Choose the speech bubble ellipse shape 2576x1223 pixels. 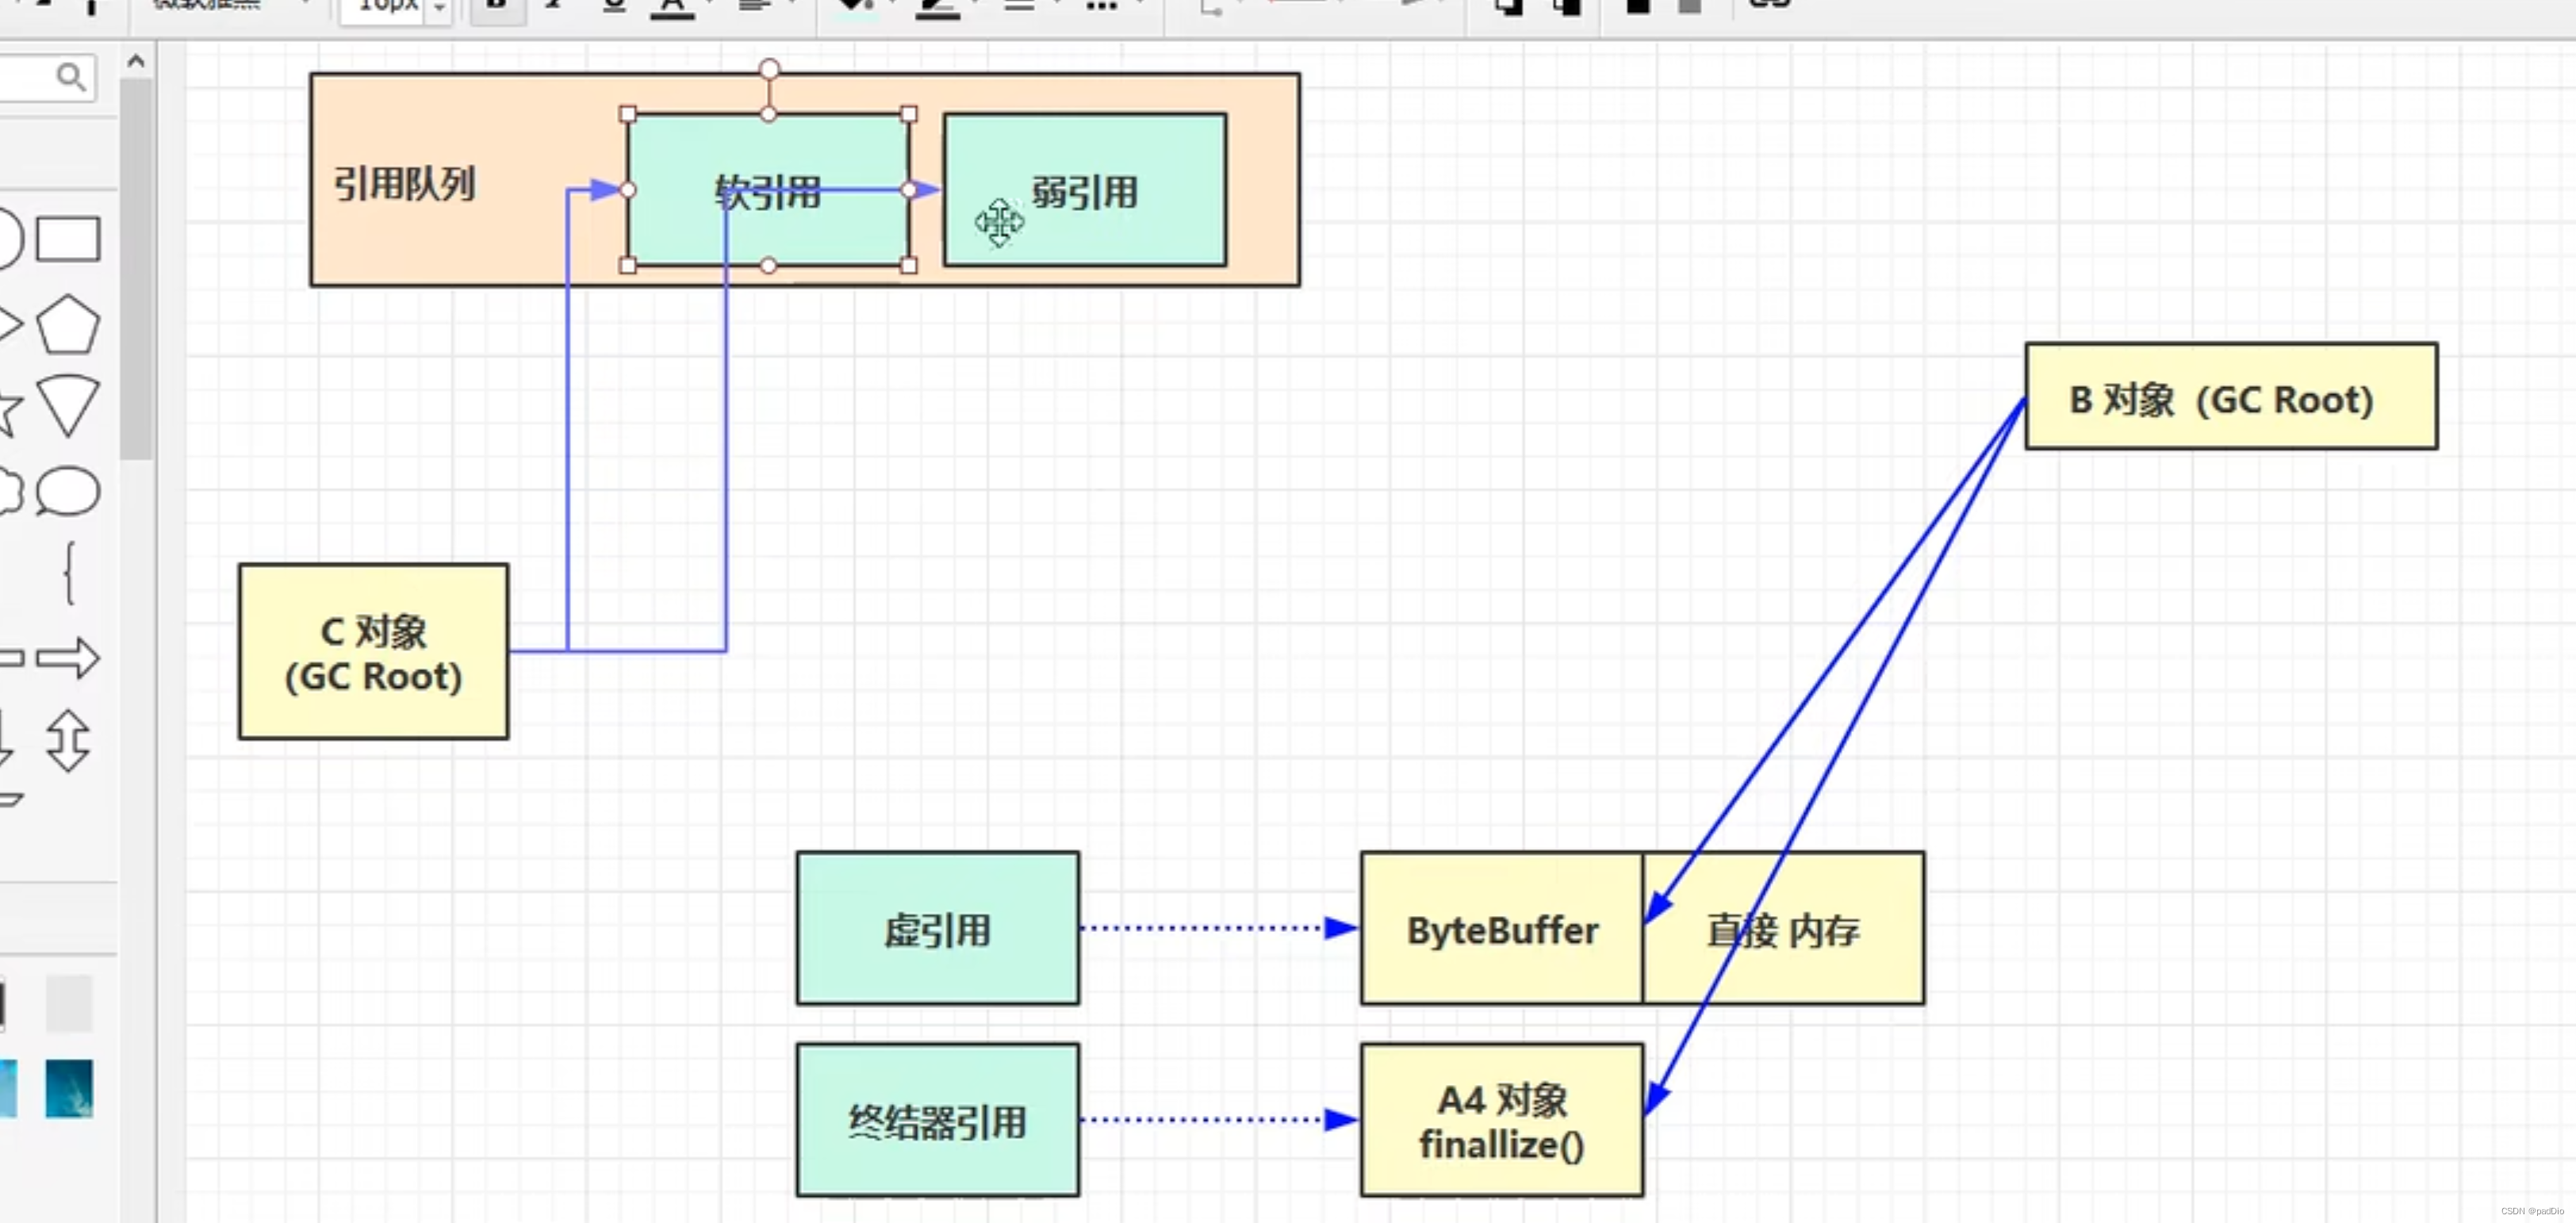click(68, 491)
